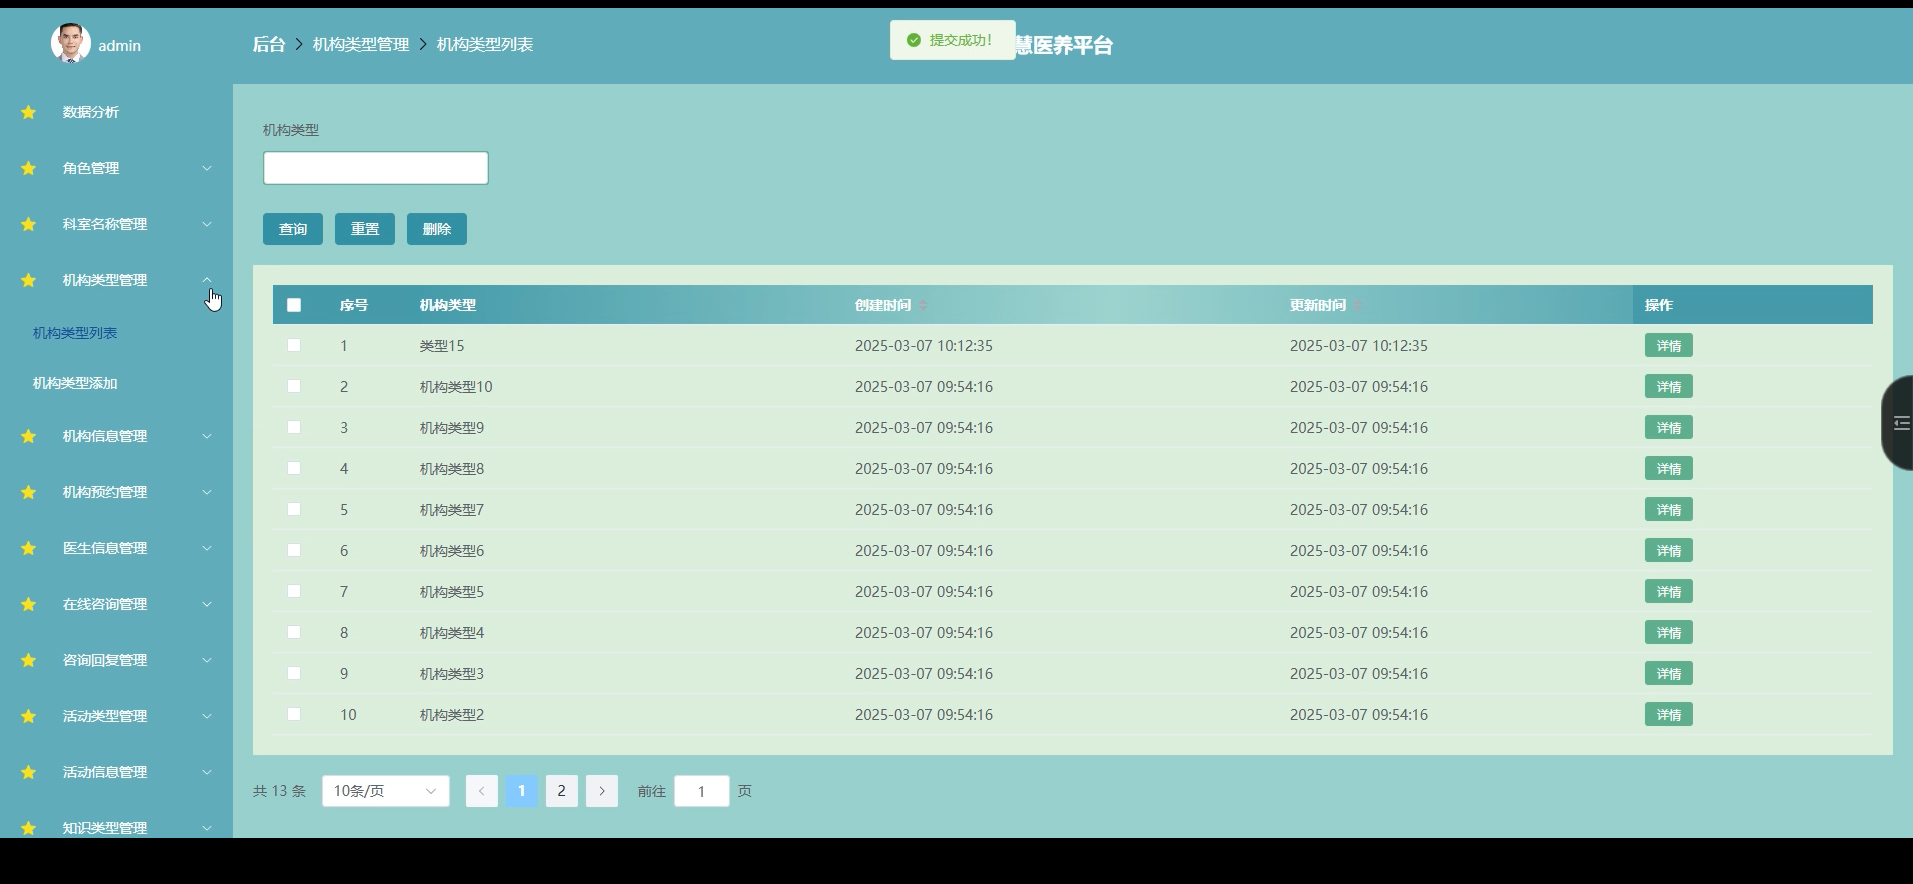Check the row for 机构类型9
The width and height of the screenshot is (1913, 884).
pos(294,427)
